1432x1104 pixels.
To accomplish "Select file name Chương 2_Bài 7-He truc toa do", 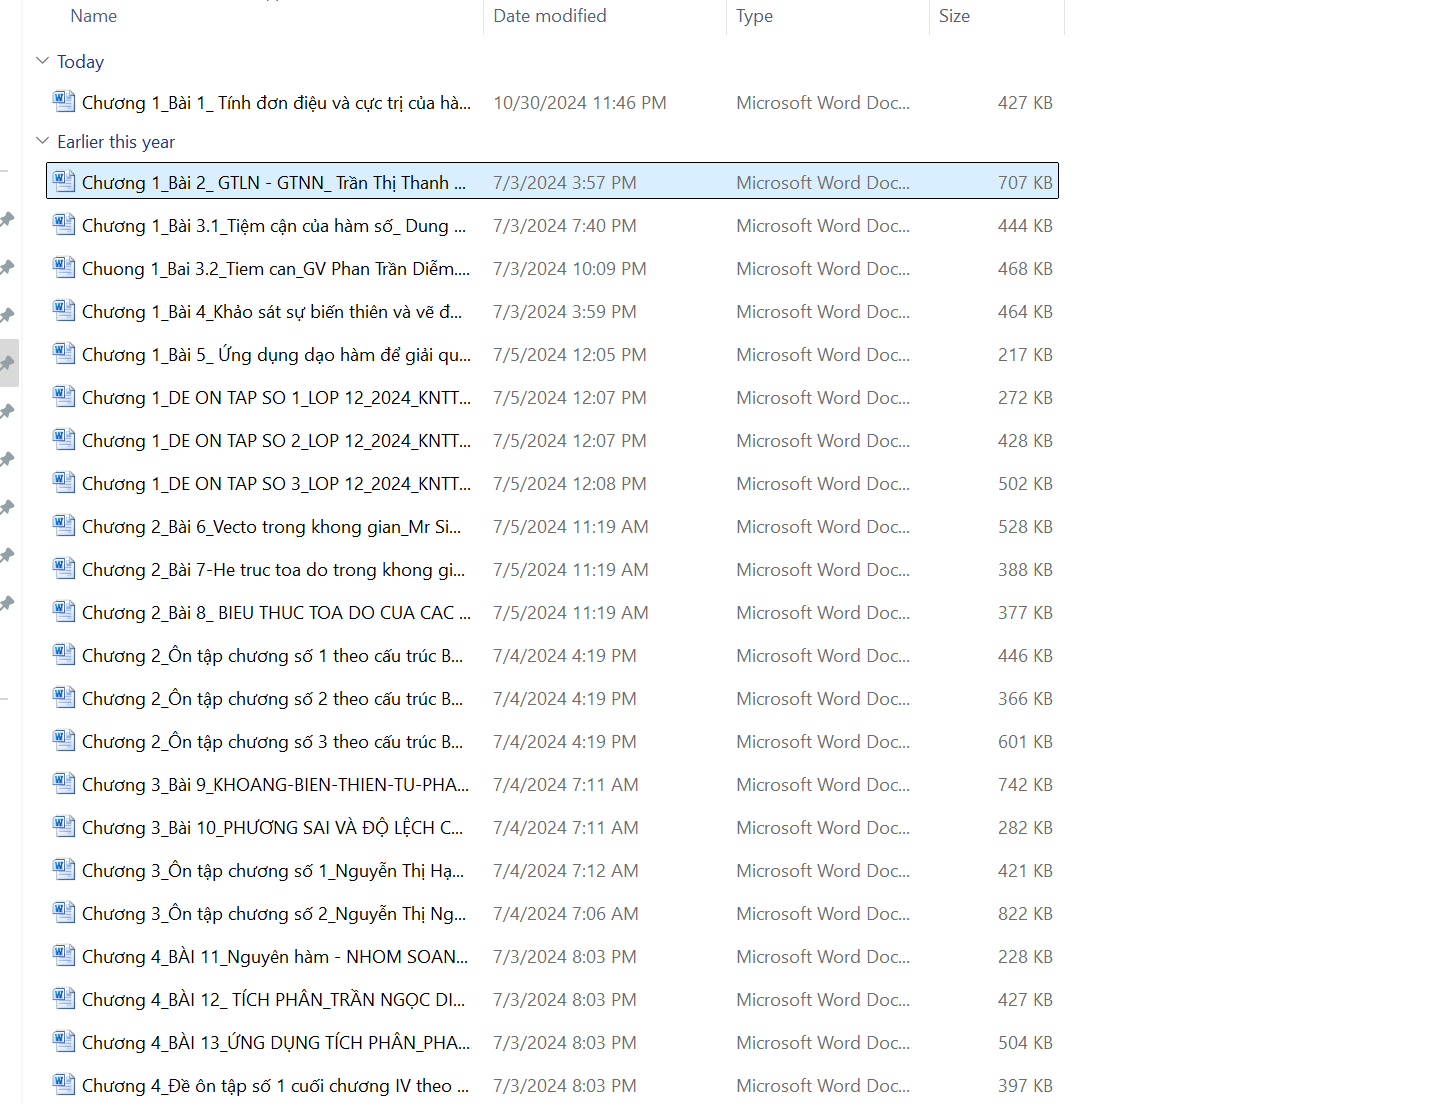I will pyautogui.click(x=273, y=570).
